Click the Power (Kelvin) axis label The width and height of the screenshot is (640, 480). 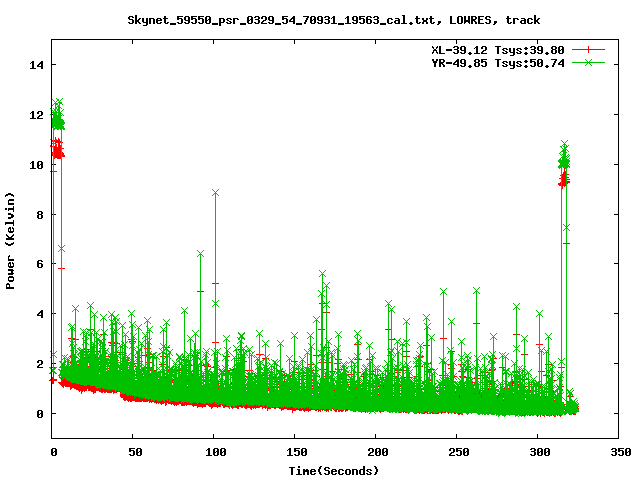click(10, 240)
